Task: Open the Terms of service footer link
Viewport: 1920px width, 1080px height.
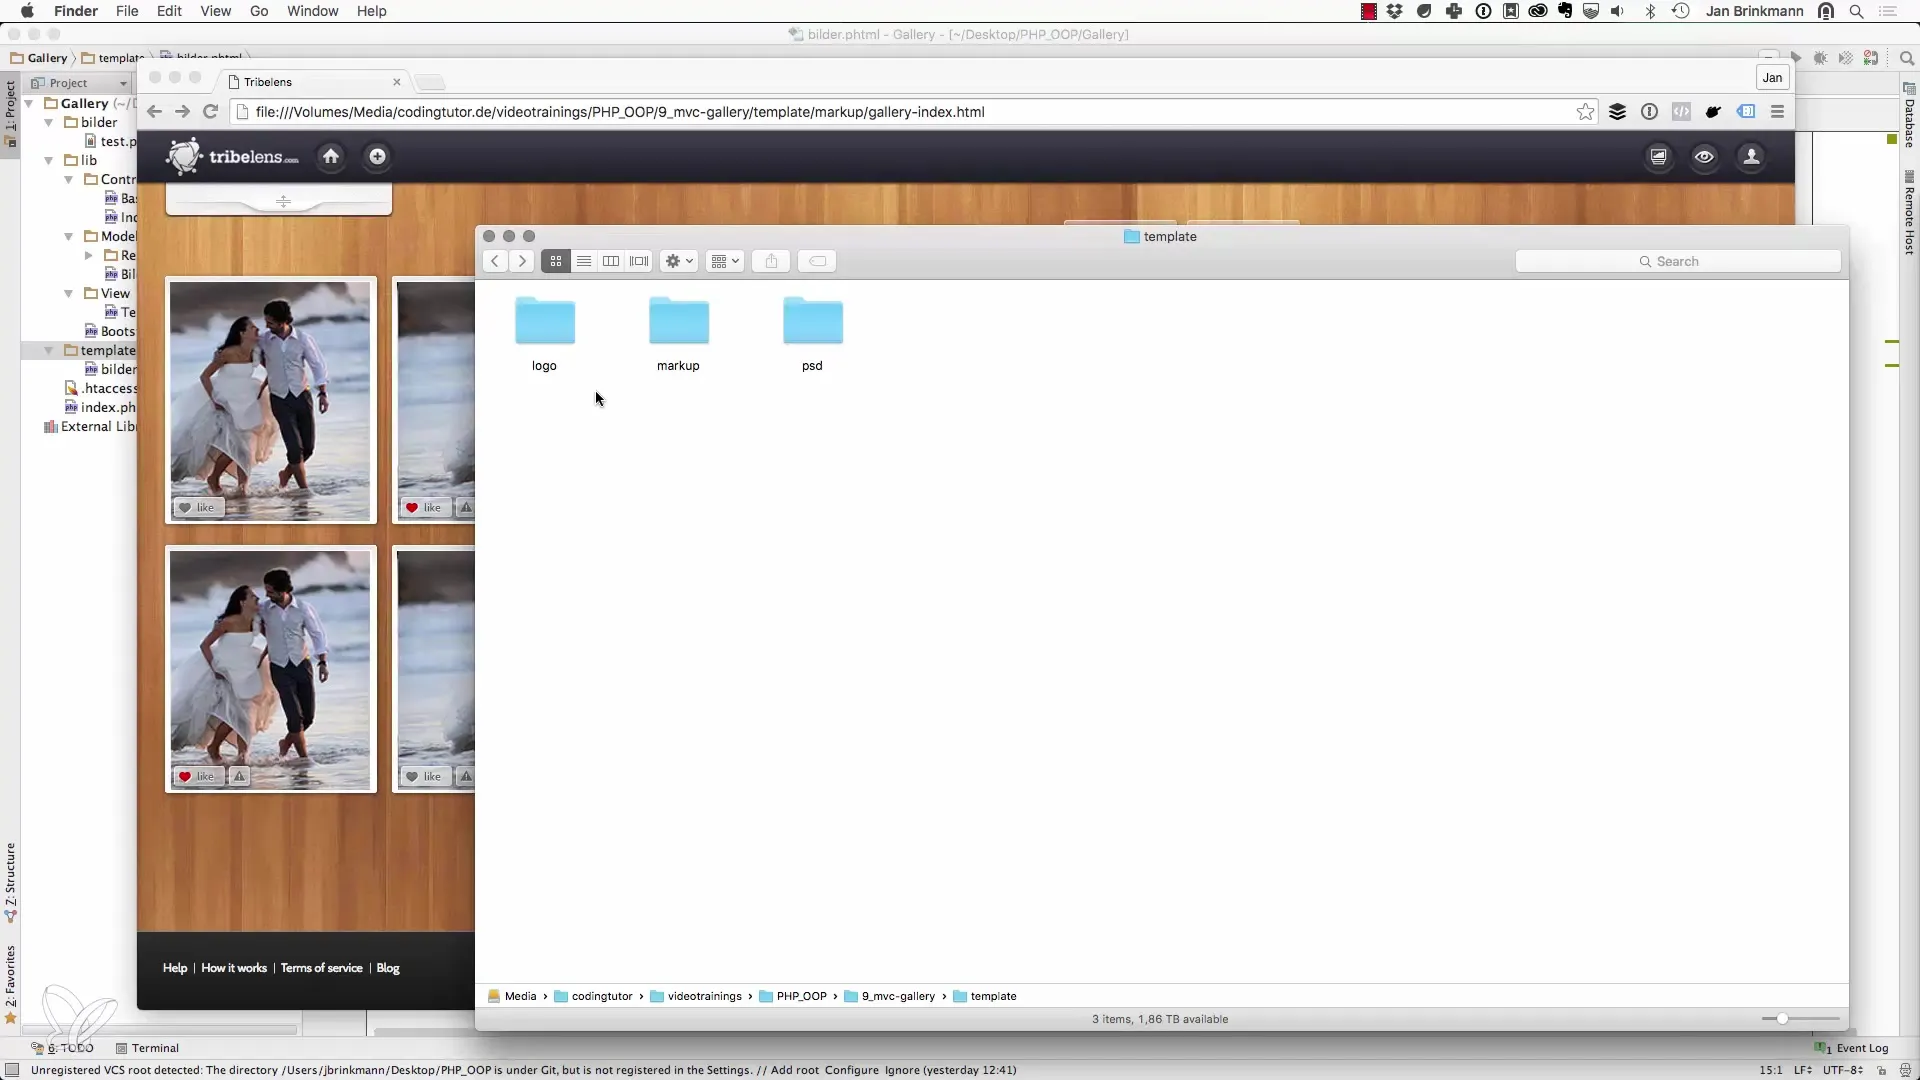Action: pos(321,968)
